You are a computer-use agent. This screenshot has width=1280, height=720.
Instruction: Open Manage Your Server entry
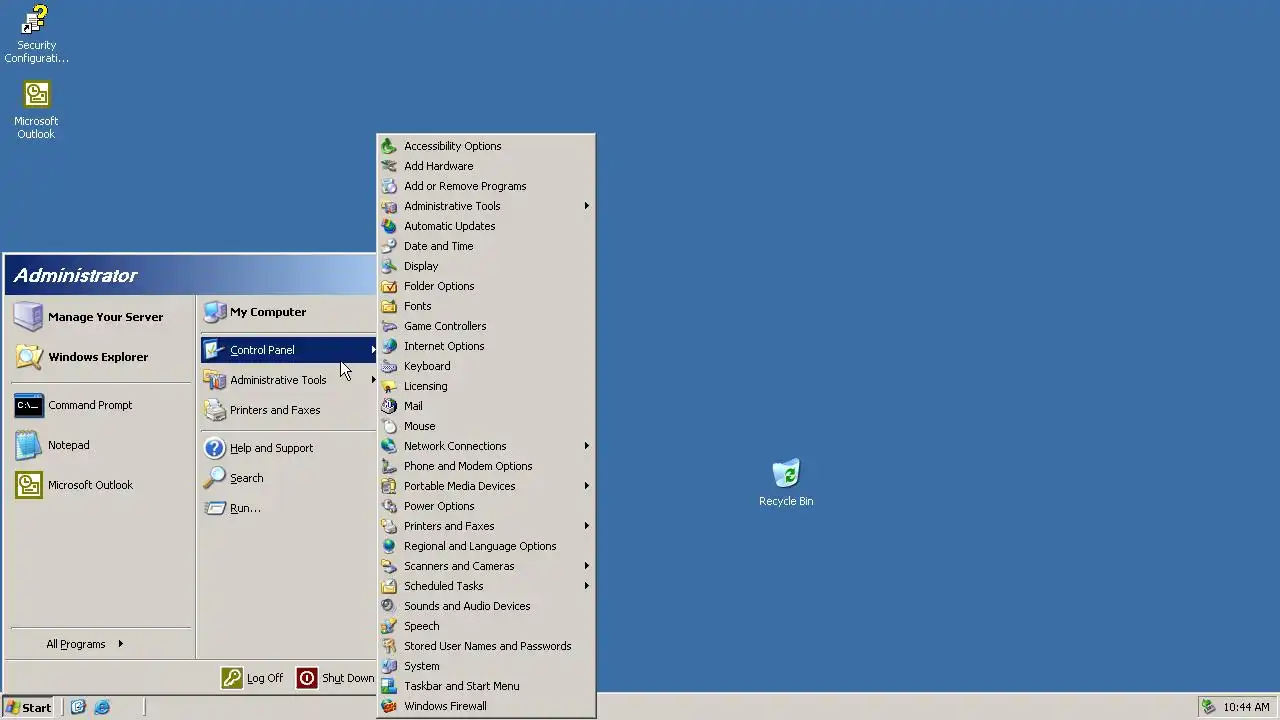[101, 317]
